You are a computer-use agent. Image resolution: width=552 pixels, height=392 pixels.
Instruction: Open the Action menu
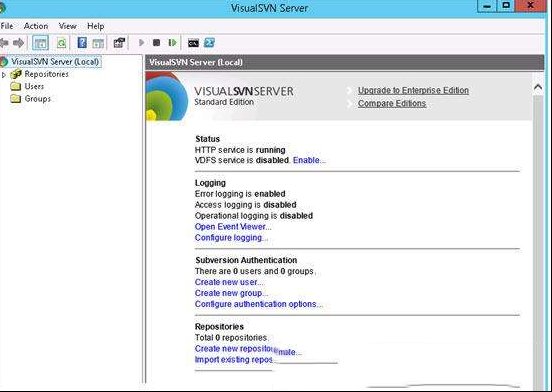click(x=36, y=26)
